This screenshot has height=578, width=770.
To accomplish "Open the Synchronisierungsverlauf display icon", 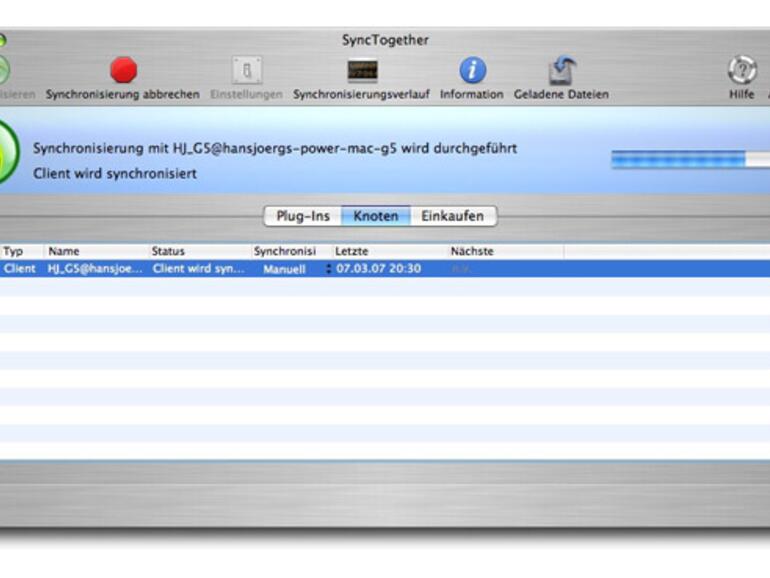I will [362, 70].
